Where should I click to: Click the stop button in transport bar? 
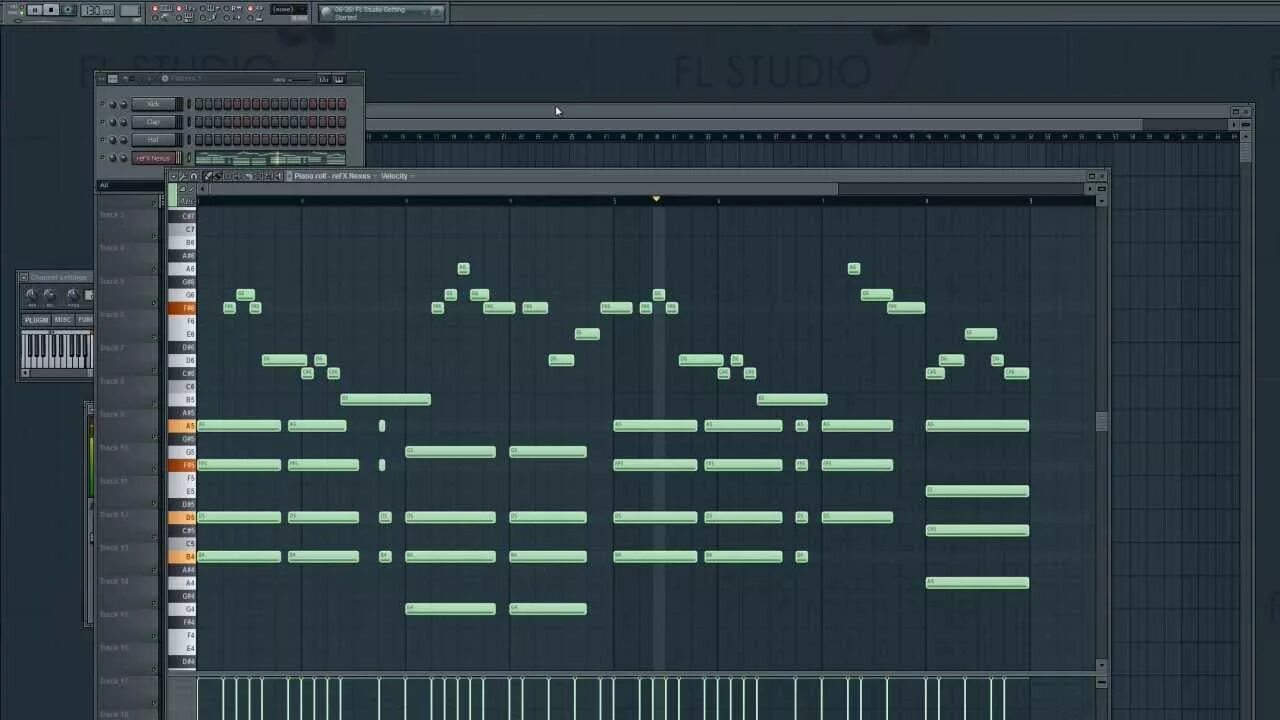pos(51,10)
